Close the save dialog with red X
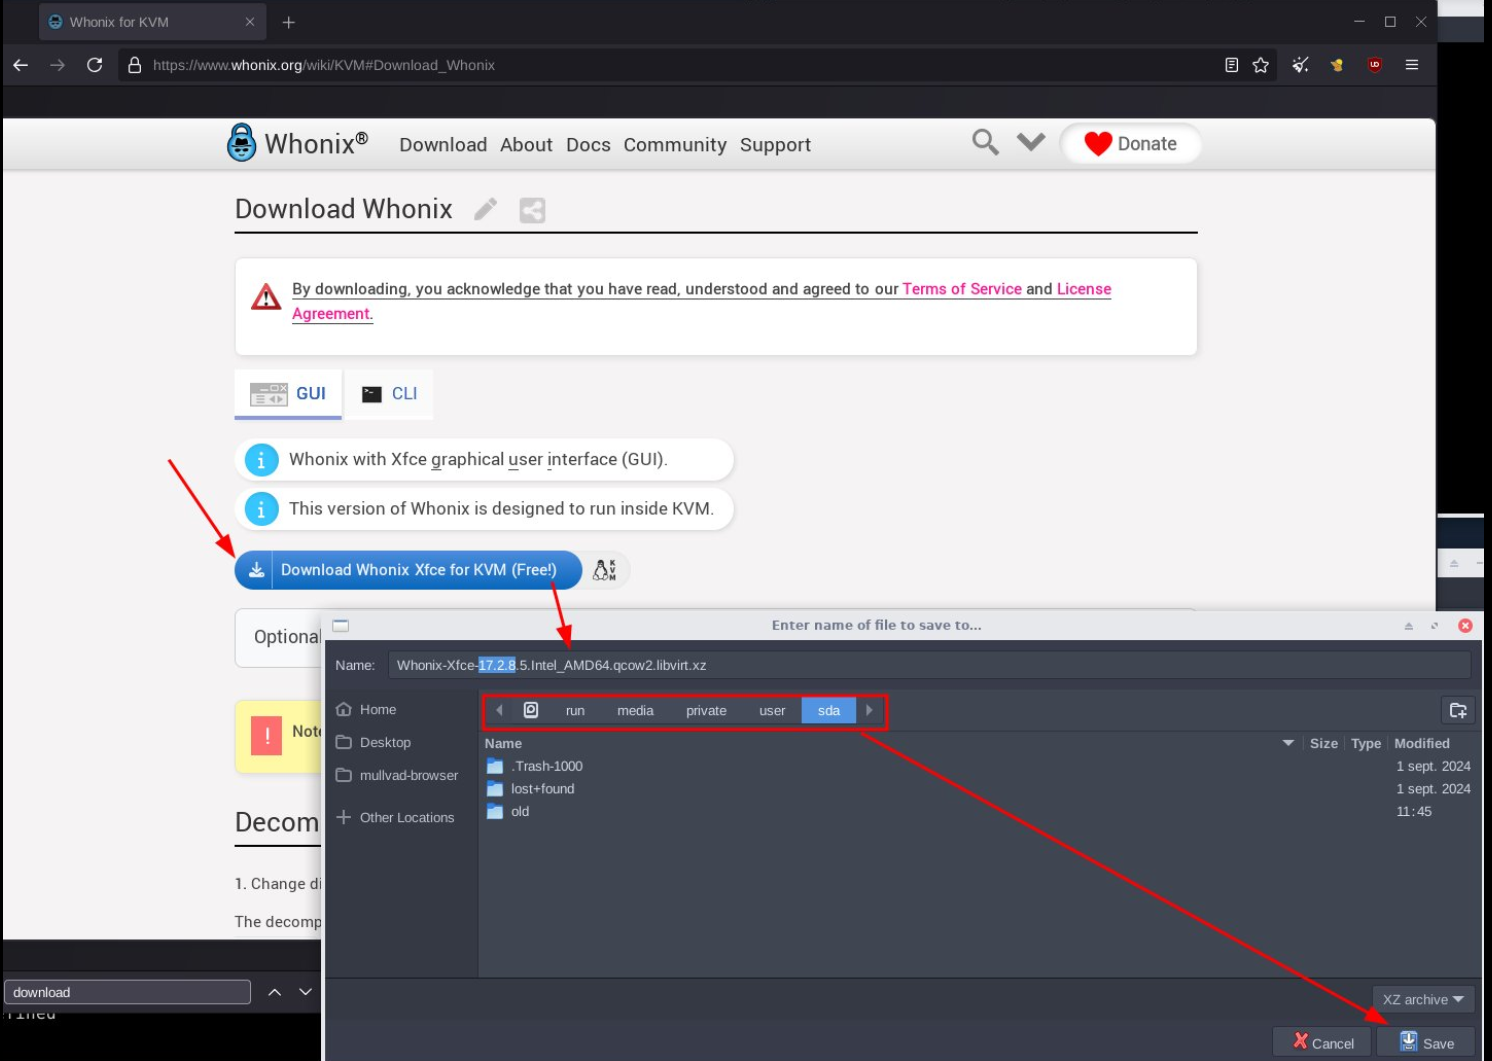 click(1465, 625)
